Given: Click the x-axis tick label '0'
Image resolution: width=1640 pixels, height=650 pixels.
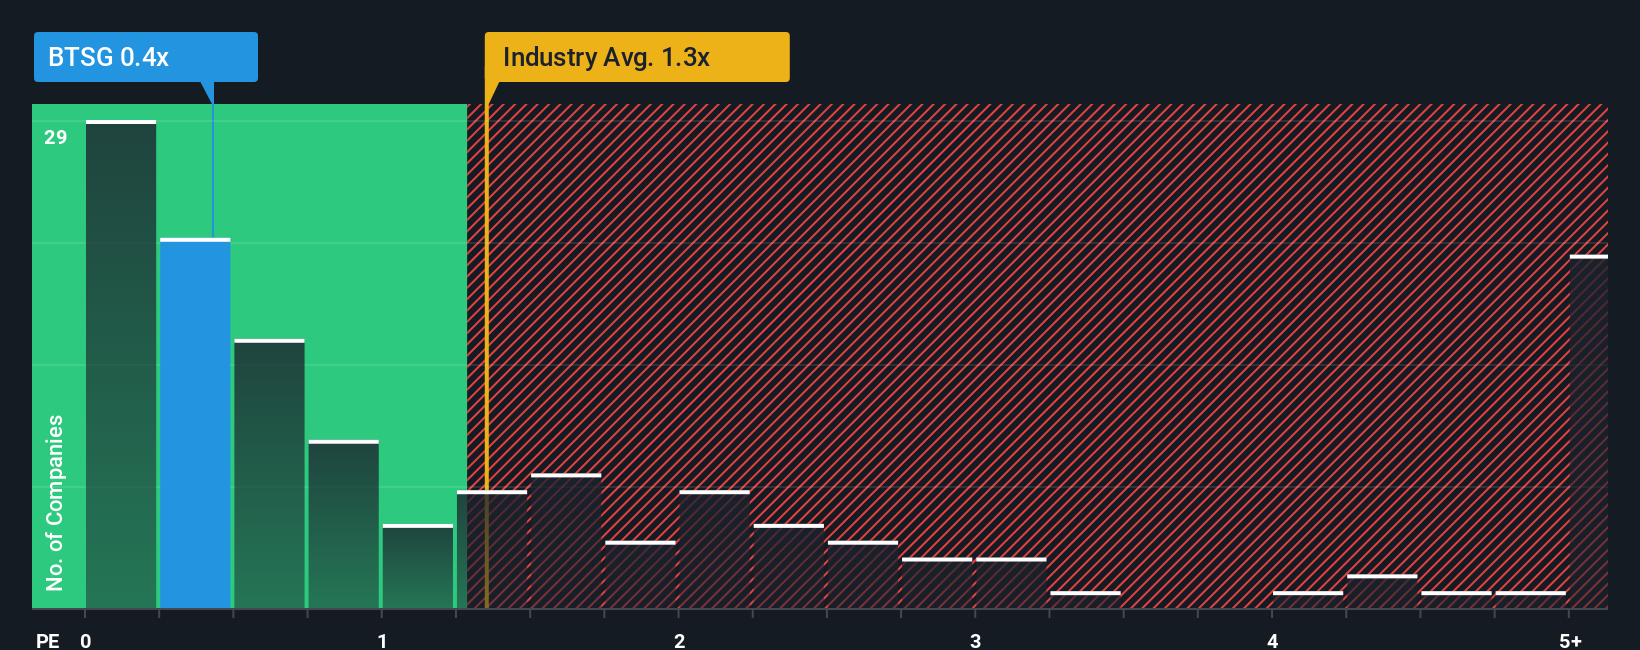Looking at the screenshot, I should pos(86,640).
